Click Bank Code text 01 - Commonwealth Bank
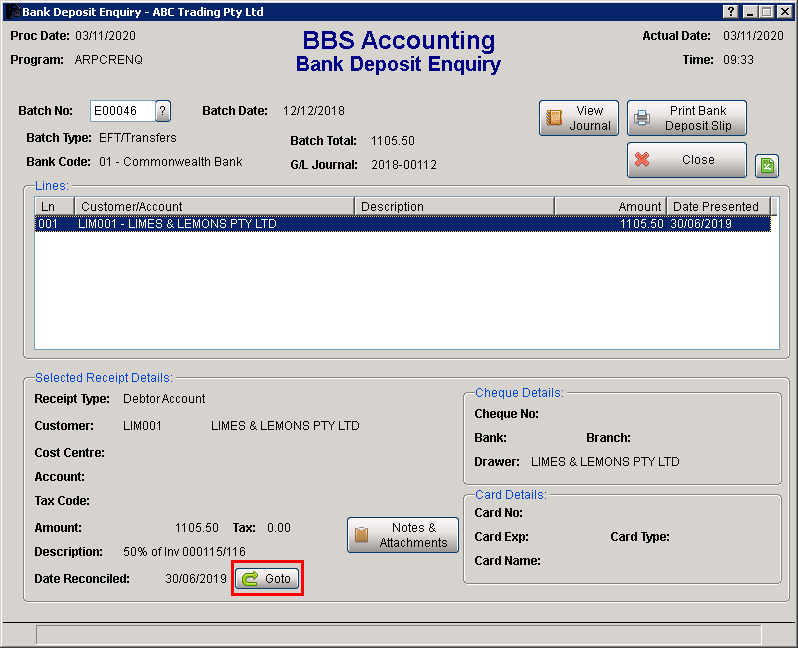The width and height of the screenshot is (798, 648). pos(171,162)
